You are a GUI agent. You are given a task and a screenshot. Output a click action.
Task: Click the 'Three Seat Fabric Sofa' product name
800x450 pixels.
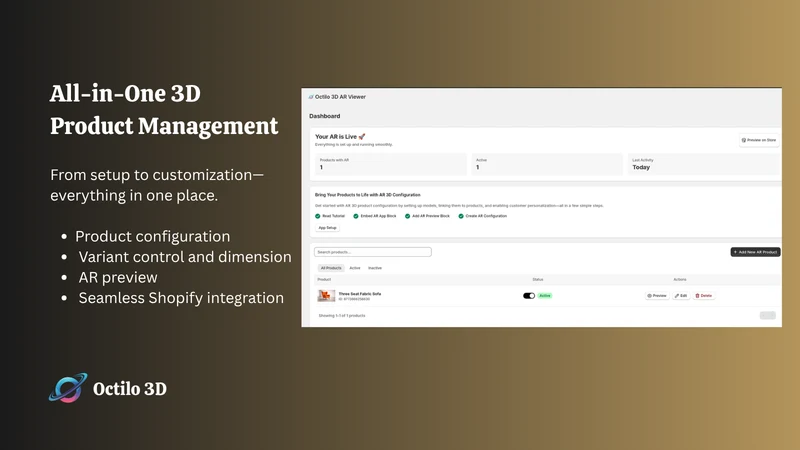pyautogui.click(x=360, y=294)
